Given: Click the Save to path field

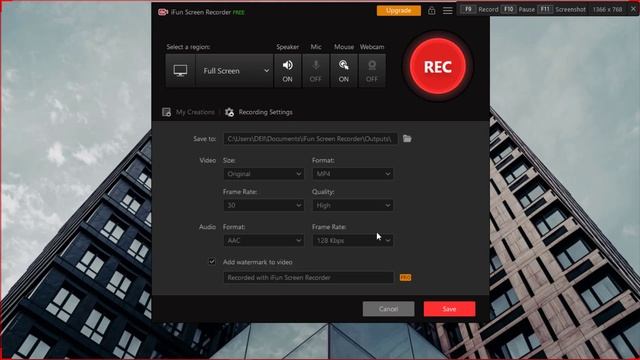Looking at the screenshot, I should point(310,139).
